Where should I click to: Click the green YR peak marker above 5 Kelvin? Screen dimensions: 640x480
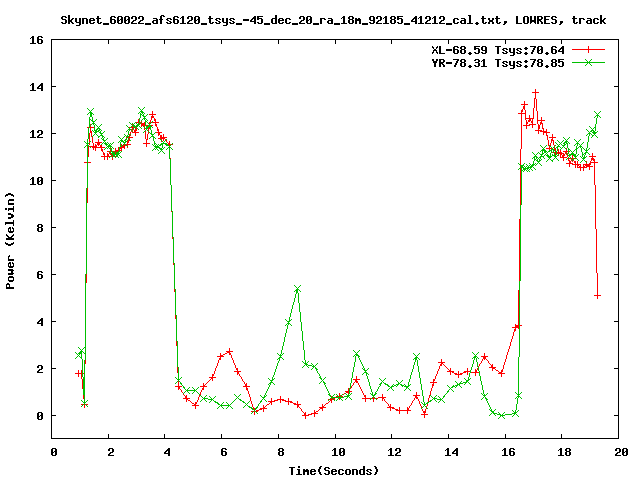(297, 289)
